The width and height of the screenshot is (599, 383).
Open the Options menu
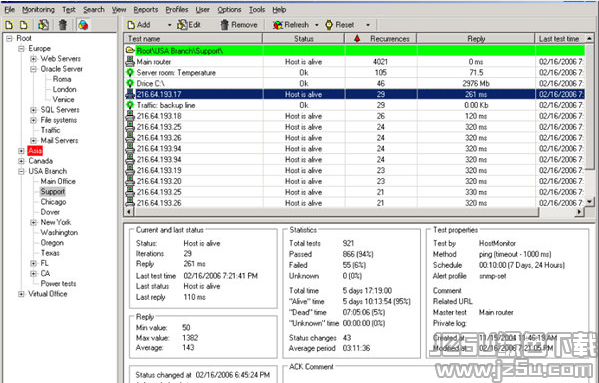tap(229, 10)
